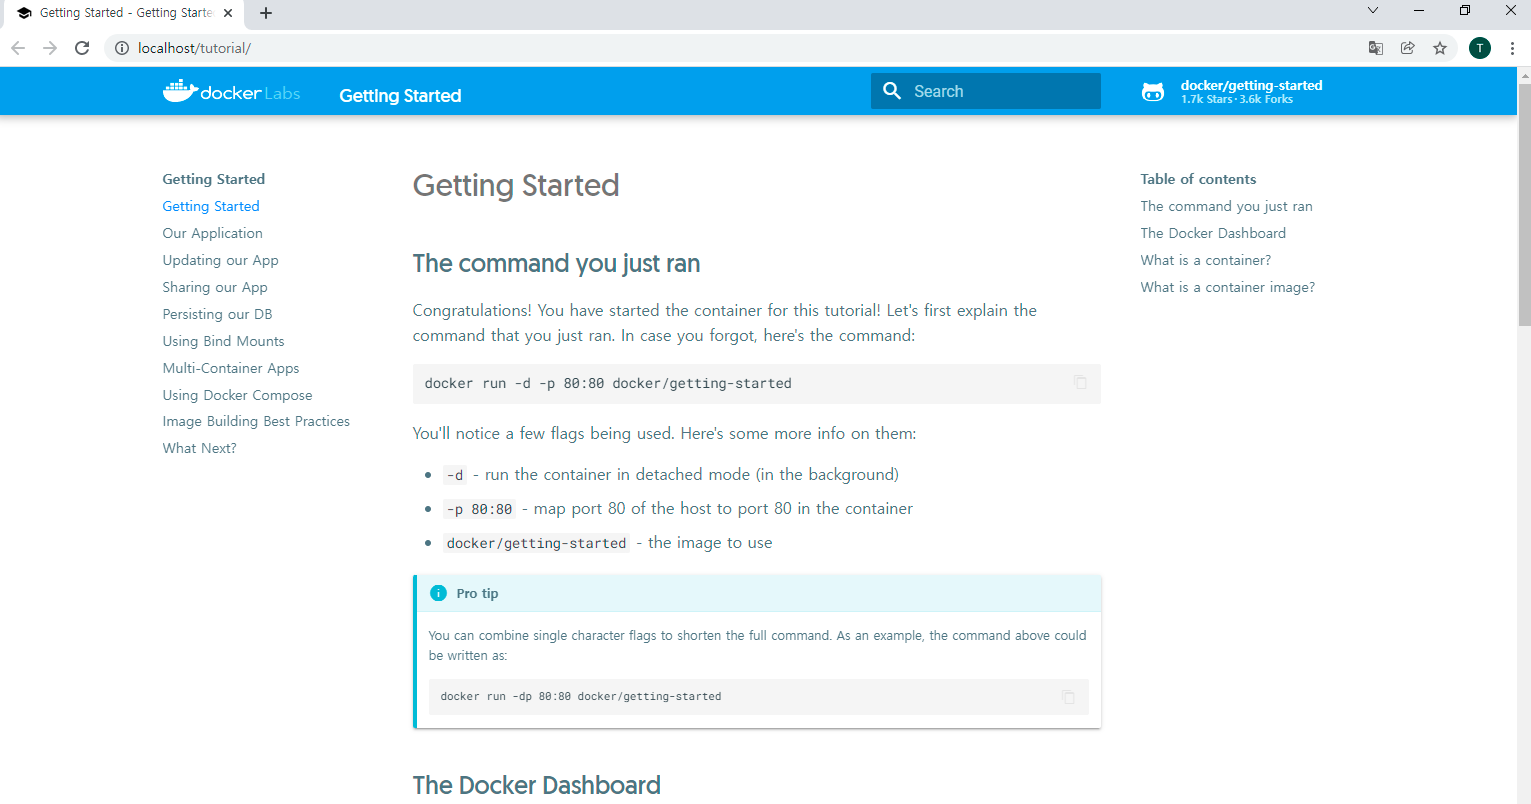
Task: Open the Getting Started sidebar page
Action: (x=211, y=206)
